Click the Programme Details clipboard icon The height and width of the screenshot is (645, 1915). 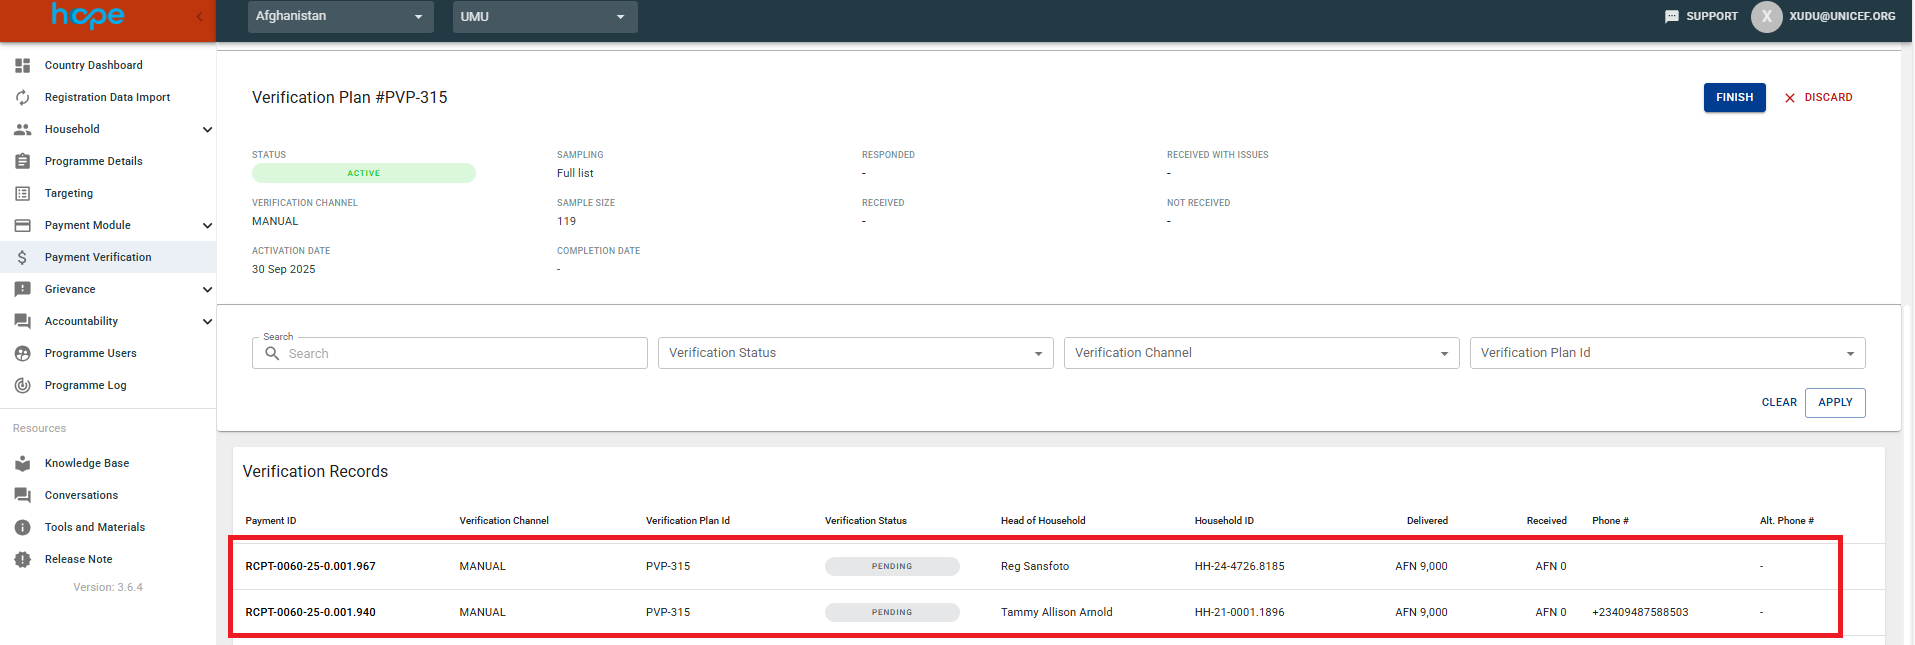22,161
